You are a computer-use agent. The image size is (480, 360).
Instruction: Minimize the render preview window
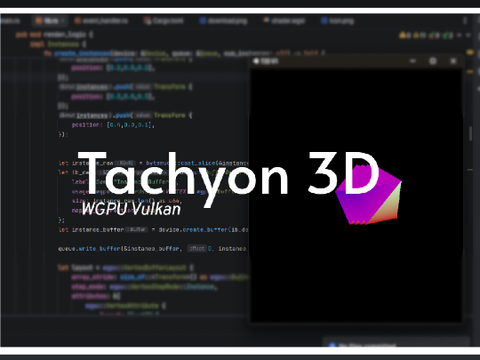[413, 61]
